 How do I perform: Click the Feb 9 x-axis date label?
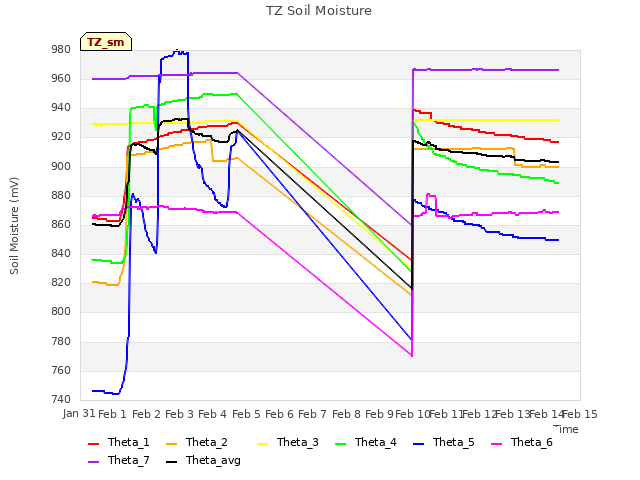coord(380,414)
